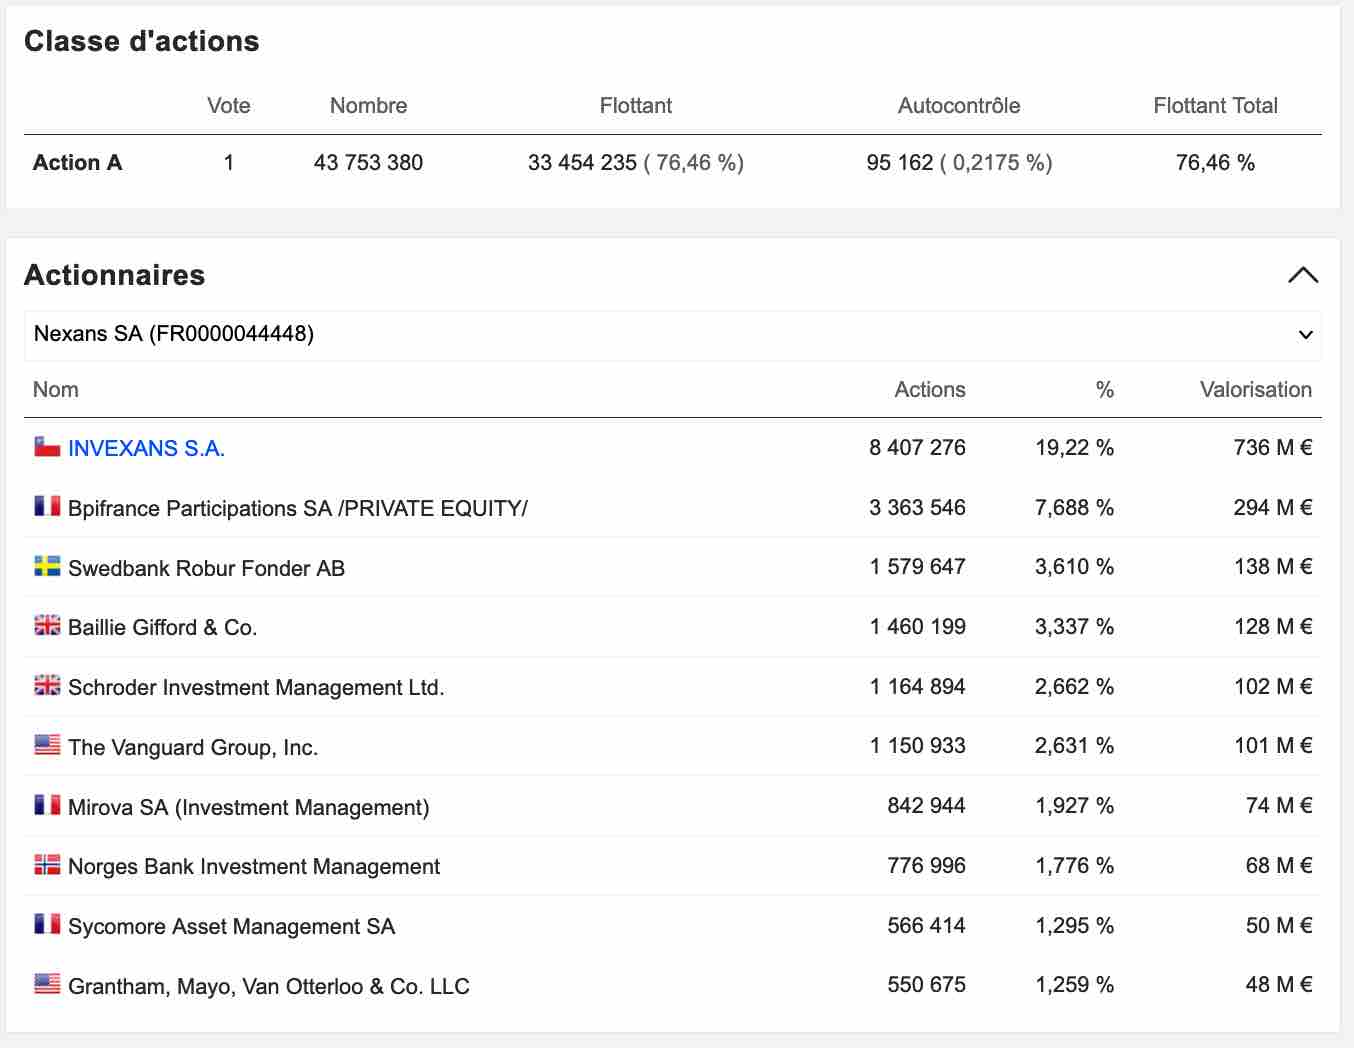Image resolution: width=1354 pixels, height=1048 pixels.
Task: Click the 48 M € valuation
Action: click(x=1278, y=984)
